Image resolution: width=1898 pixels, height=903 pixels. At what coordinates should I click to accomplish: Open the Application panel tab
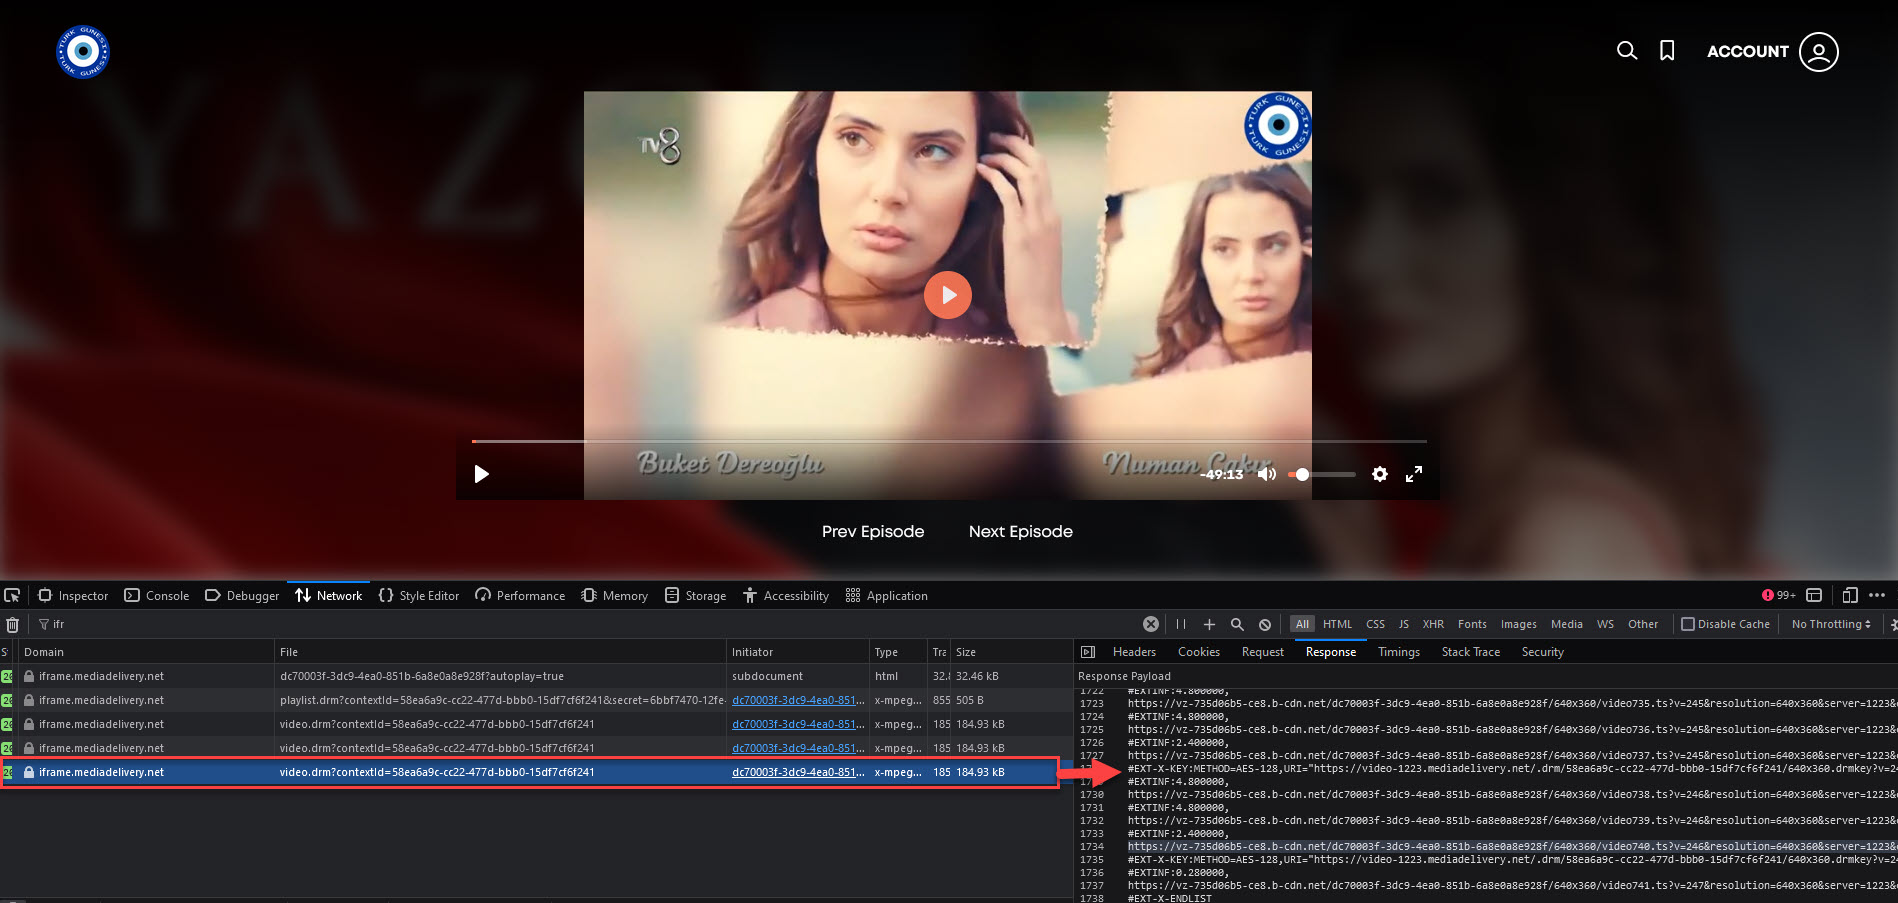point(887,596)
